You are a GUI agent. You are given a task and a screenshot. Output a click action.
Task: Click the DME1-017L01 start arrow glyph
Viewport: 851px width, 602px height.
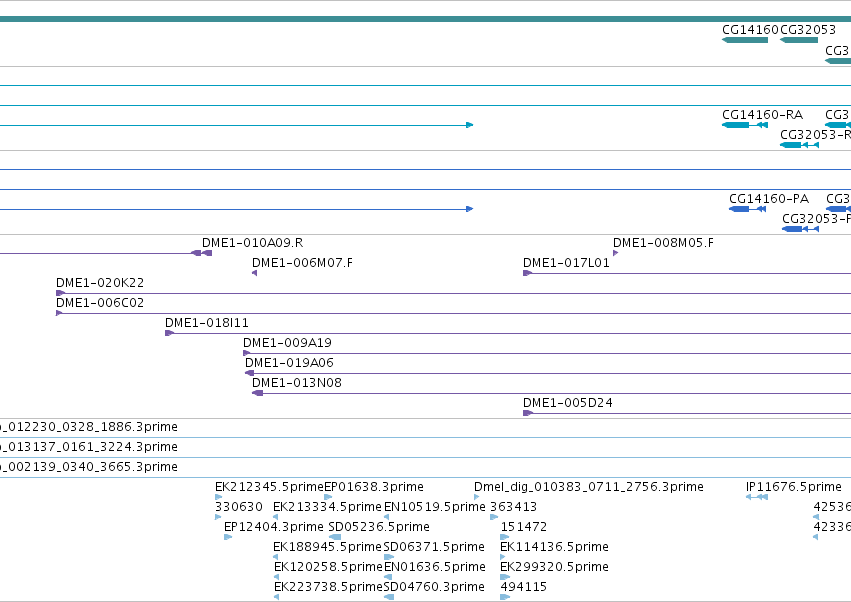[528, 273]
